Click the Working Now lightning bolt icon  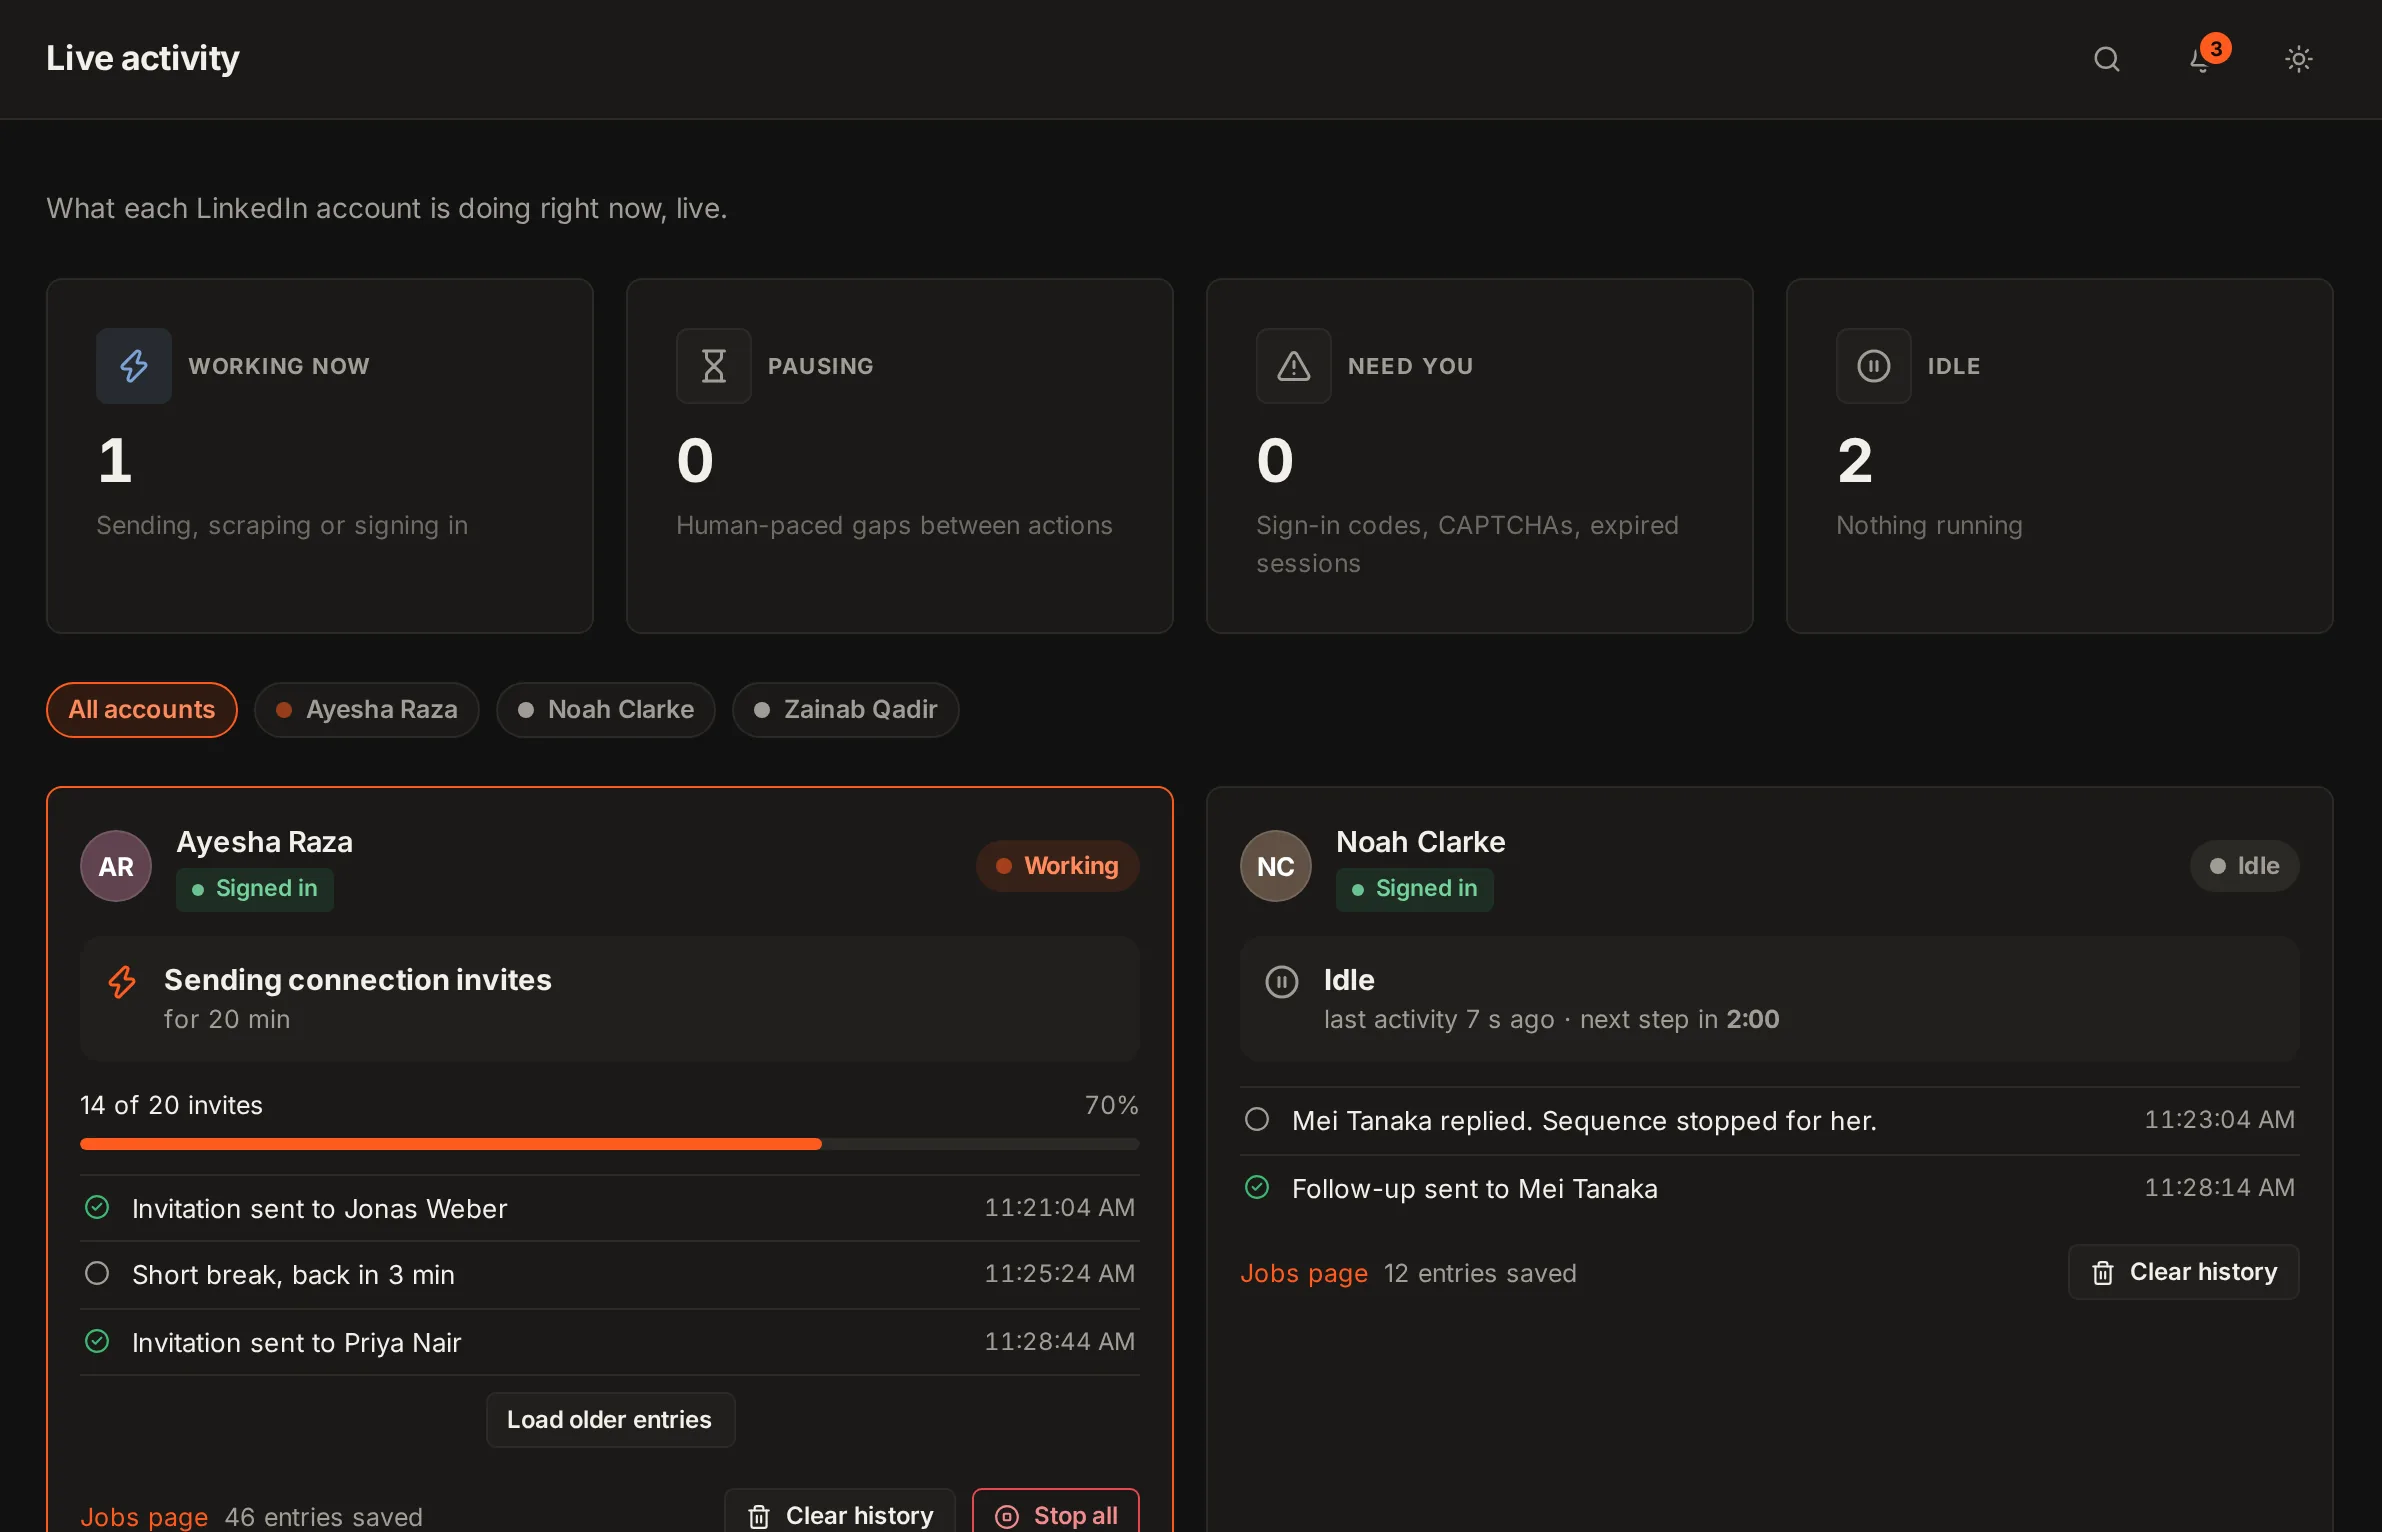[x=134, y=366]
